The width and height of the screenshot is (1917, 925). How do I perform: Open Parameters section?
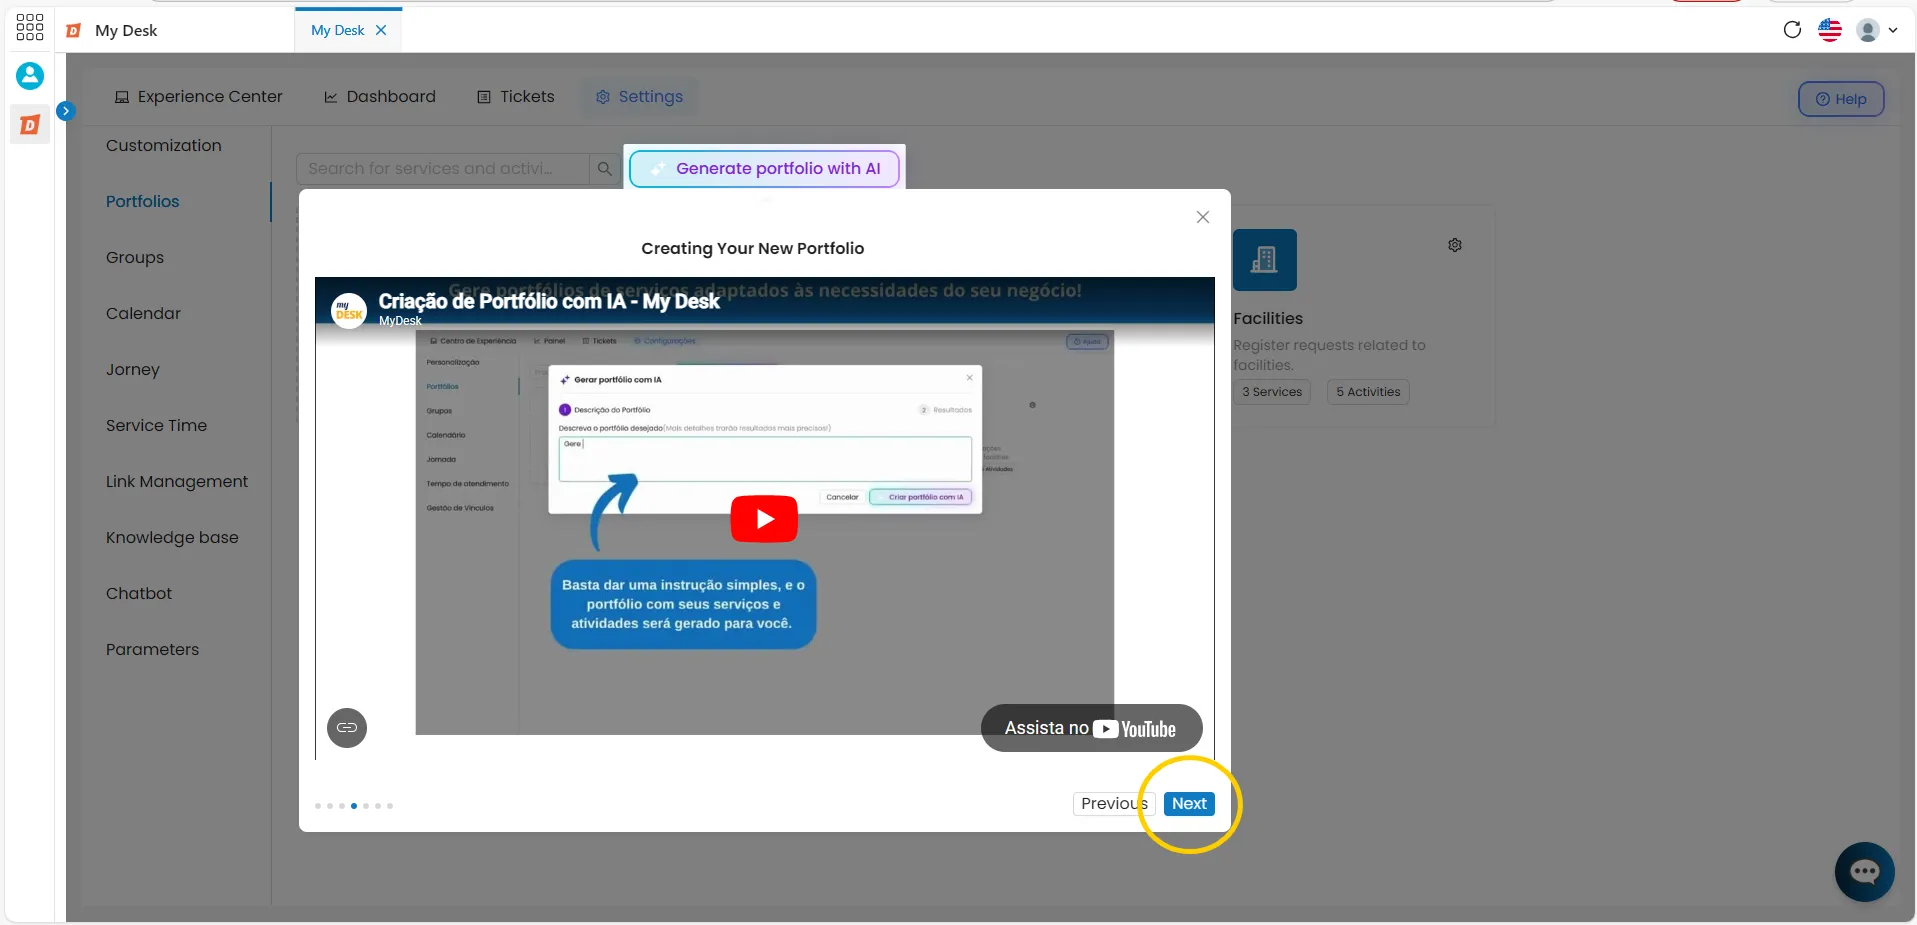tap(152, 649)
